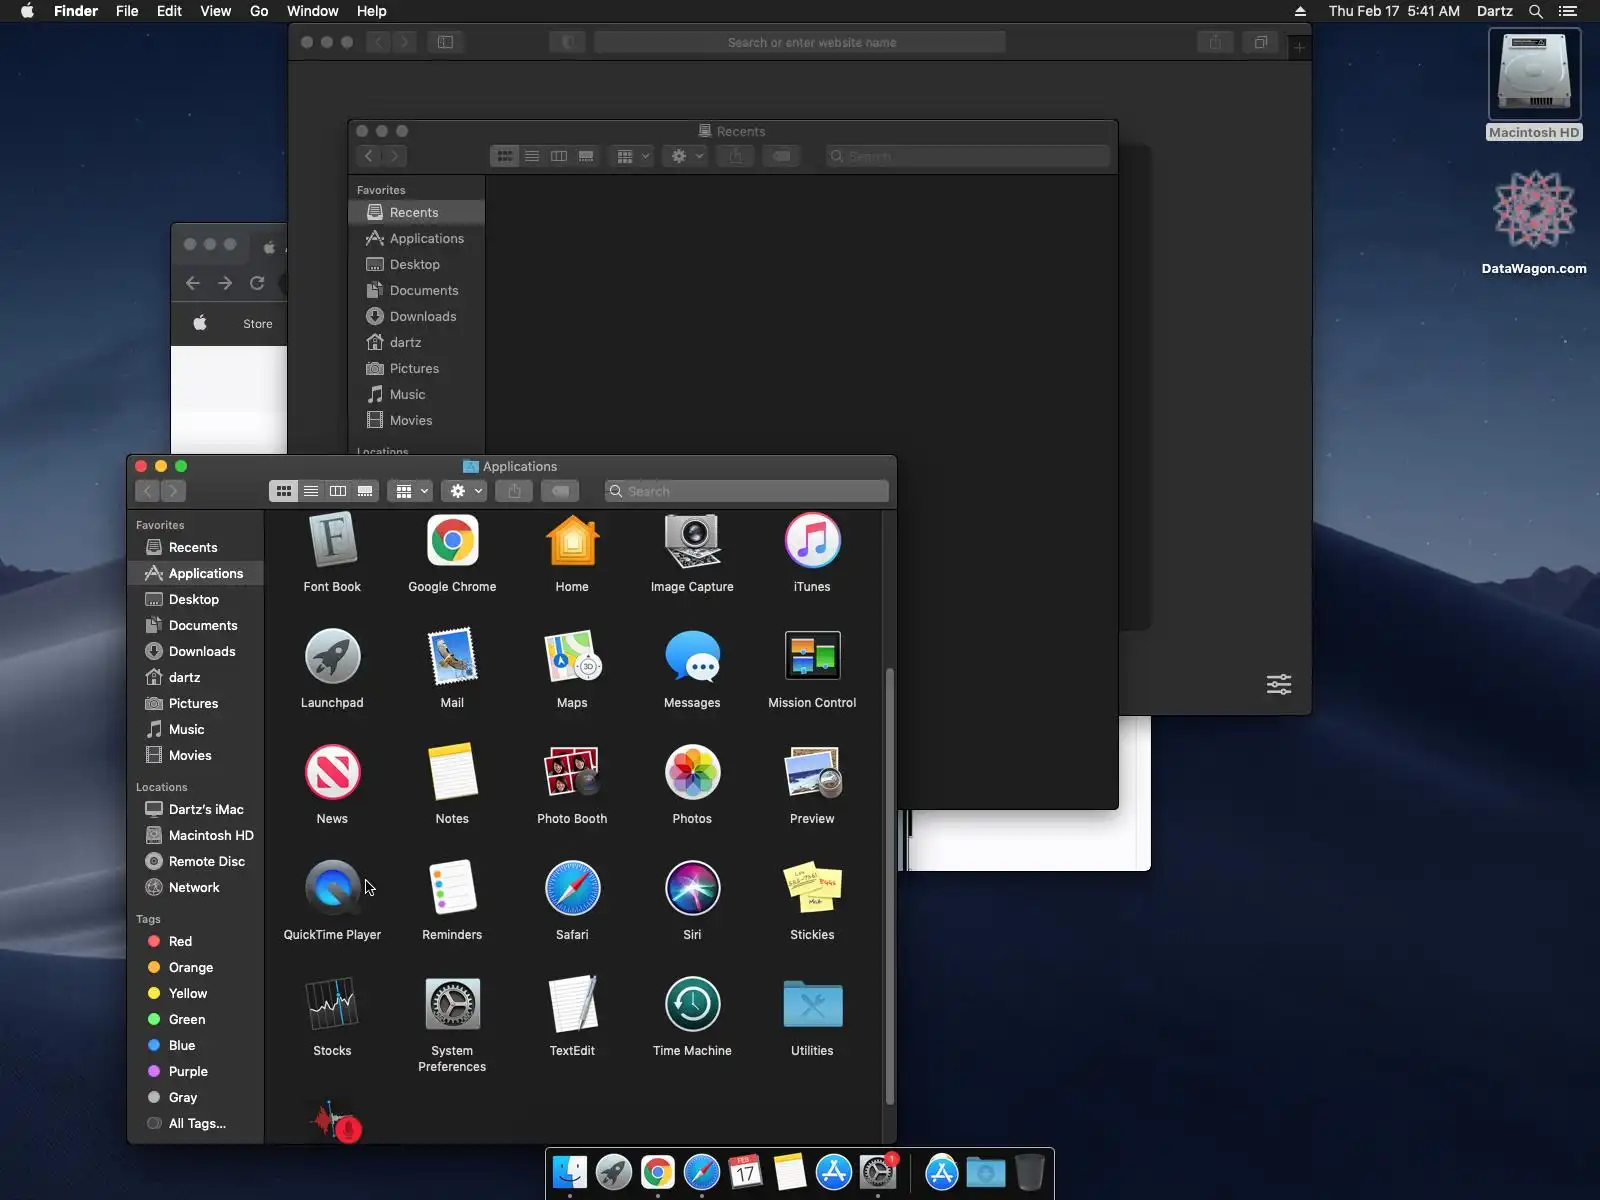Open the Utilities folder
The width and height of the screenshot is (1600, 1200).
[x=812, y=1005]
